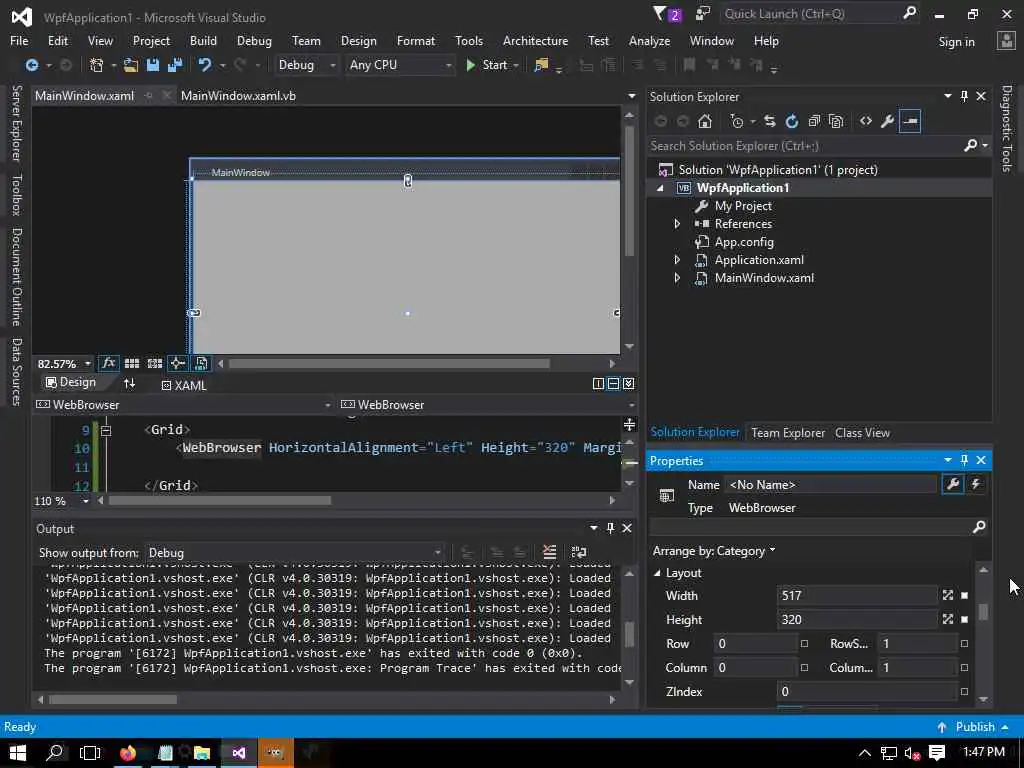
Task: Click the feedback icon beside Quick Launch
Action: (x=703, y=14)
